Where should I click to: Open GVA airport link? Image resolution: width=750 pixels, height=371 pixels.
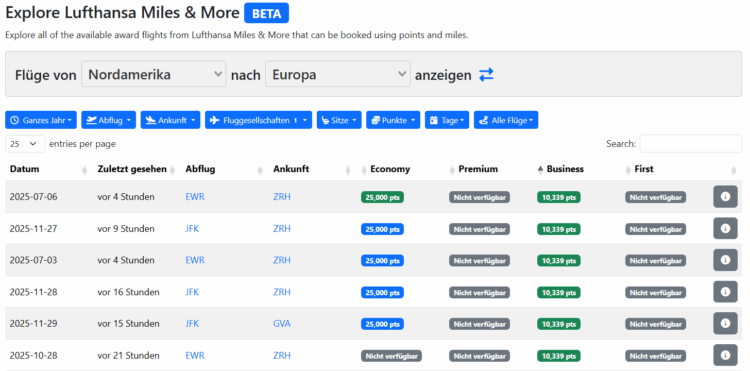pyautogui.click(x=282, y=324)
